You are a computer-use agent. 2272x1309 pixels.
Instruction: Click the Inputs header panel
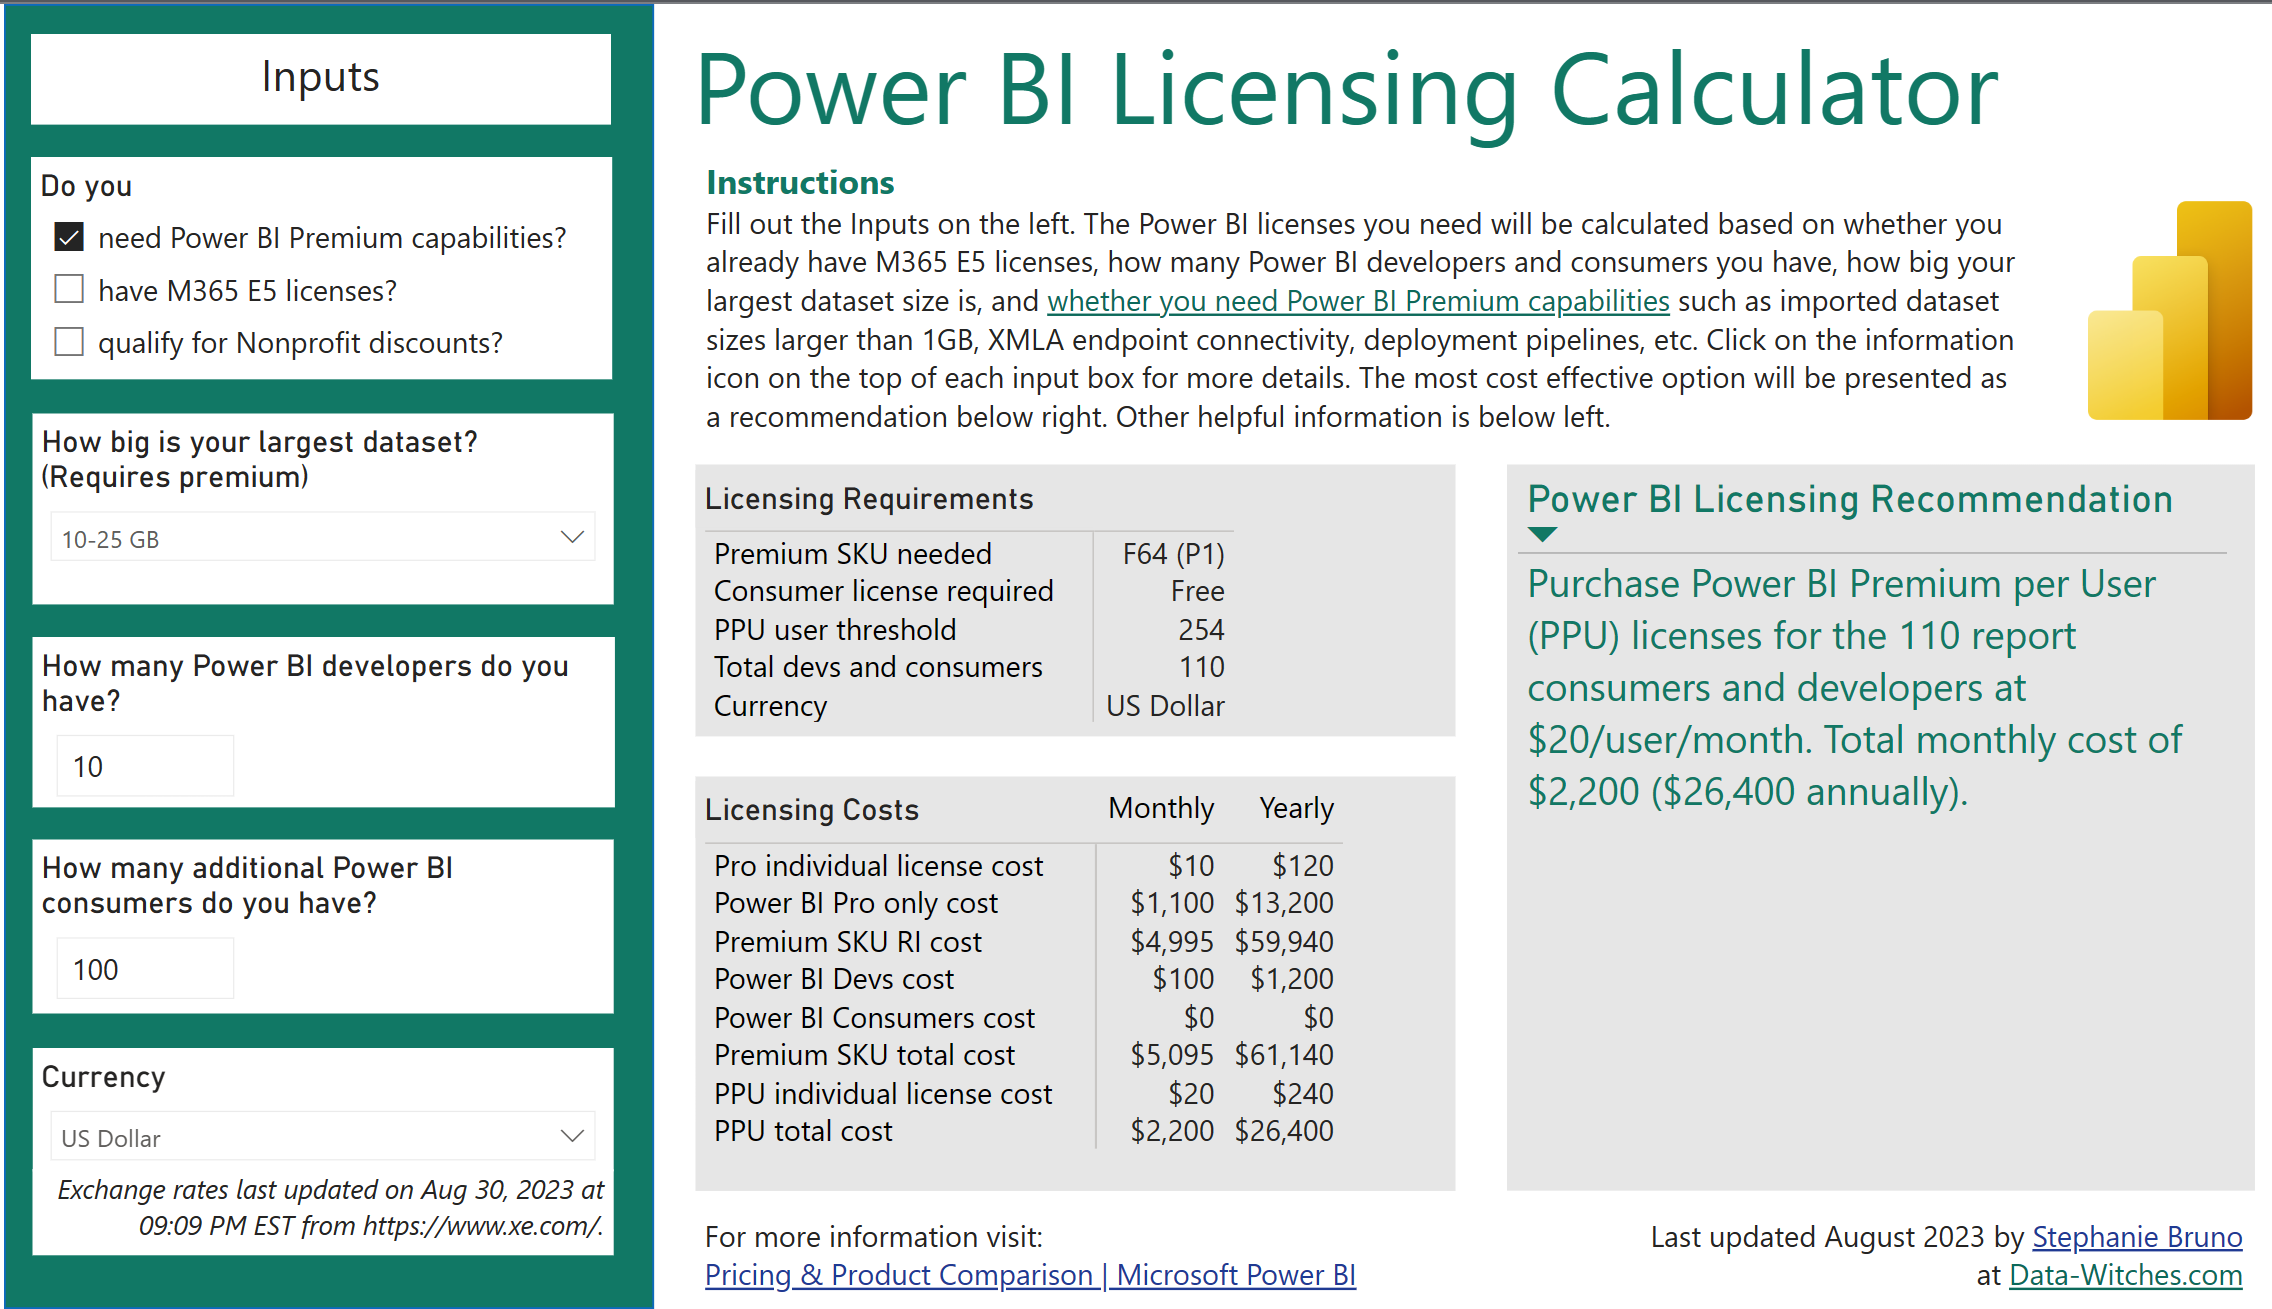click(321, 78)
